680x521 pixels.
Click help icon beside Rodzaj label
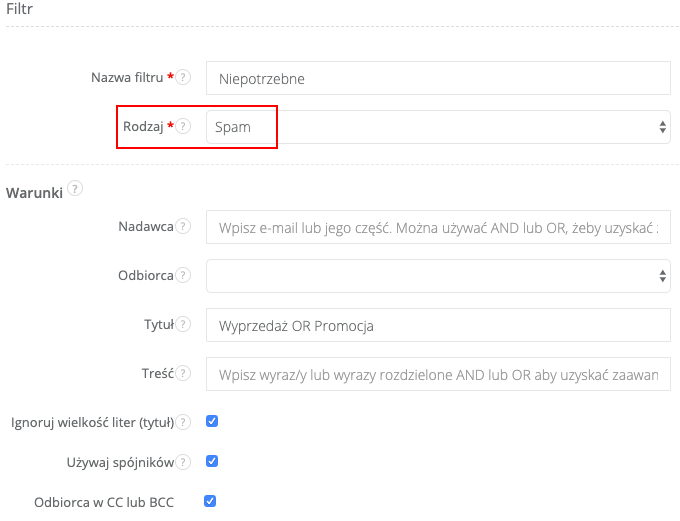[x=183, y=127]
